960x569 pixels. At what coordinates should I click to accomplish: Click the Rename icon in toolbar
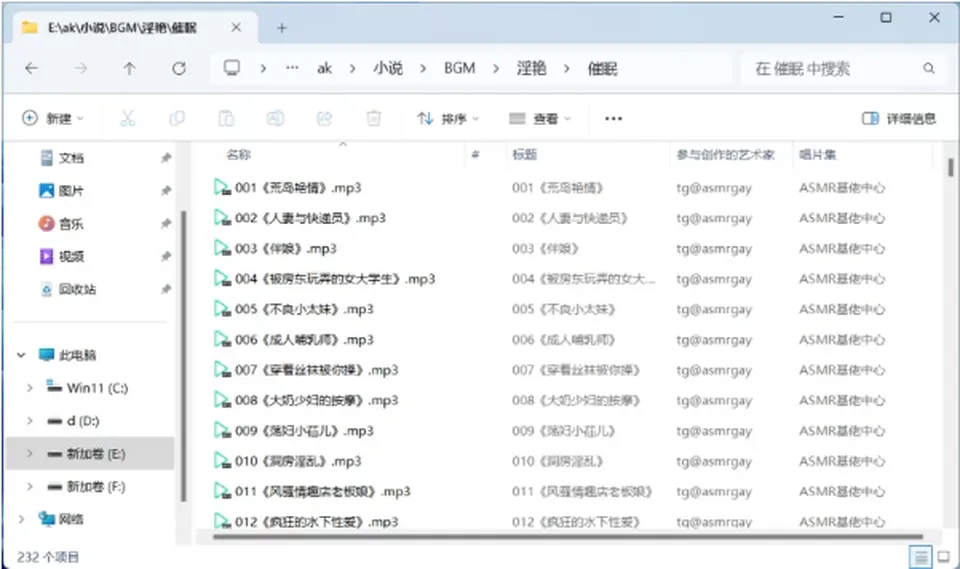pyautogui.click(x=275, y=118)
